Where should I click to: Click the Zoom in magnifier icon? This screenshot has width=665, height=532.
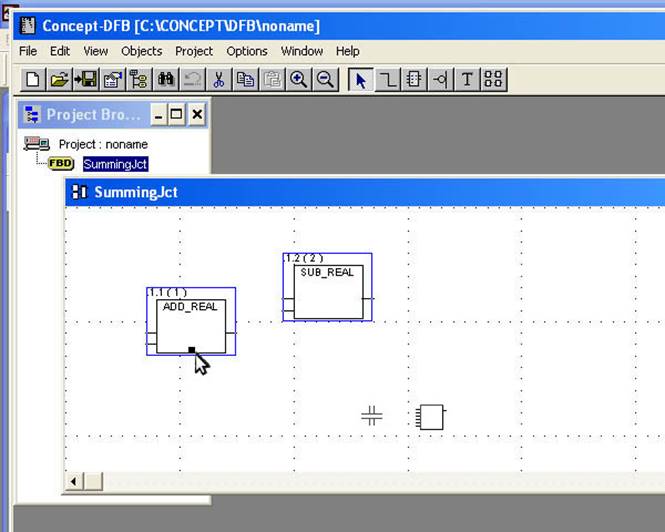pos(298,79)
